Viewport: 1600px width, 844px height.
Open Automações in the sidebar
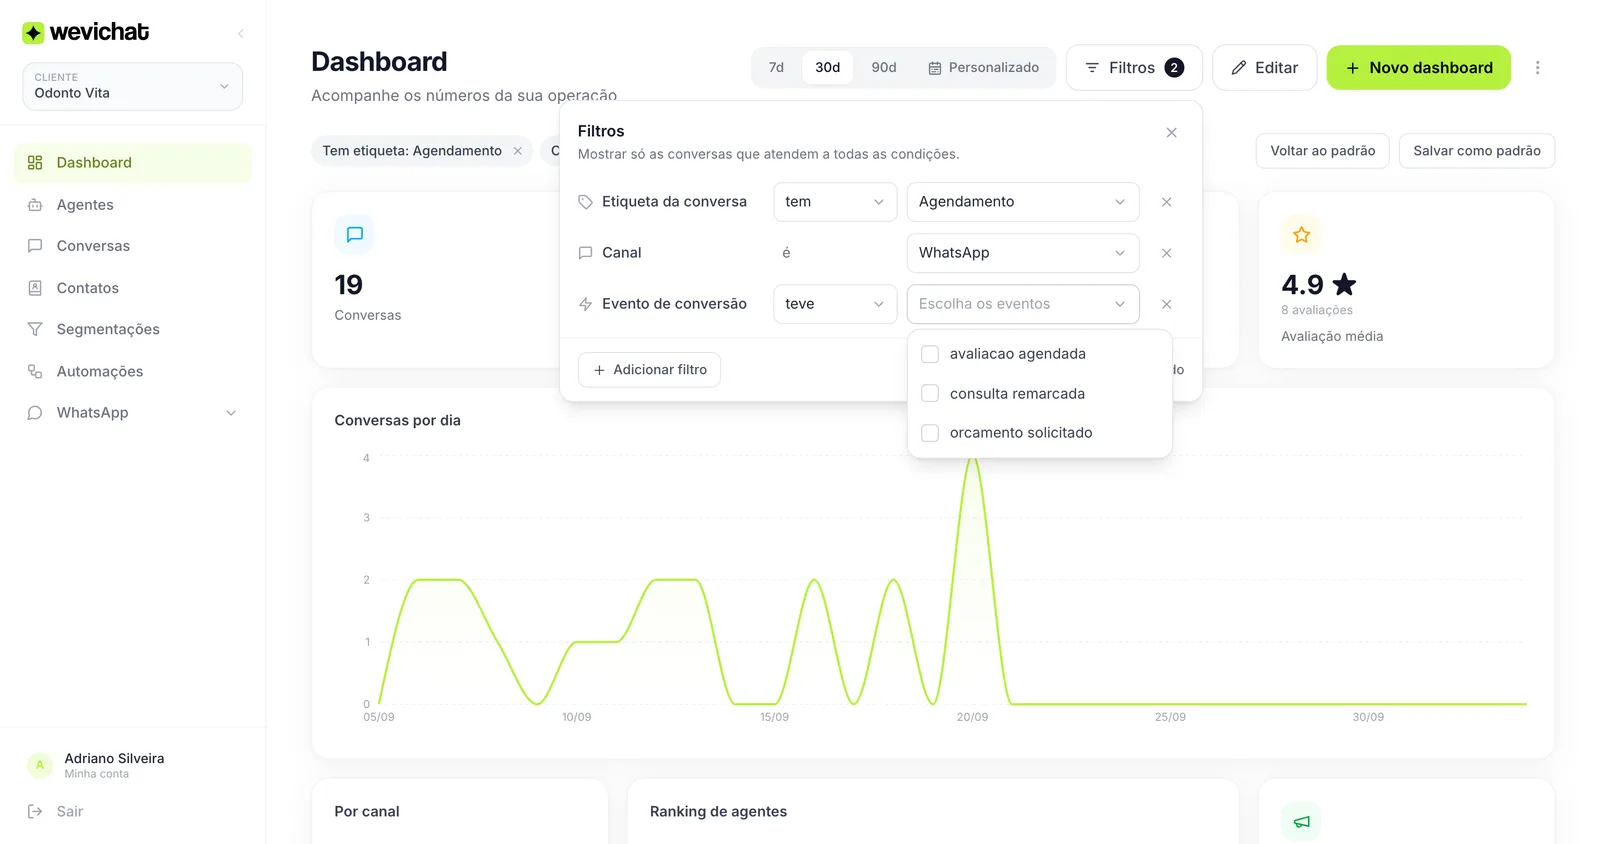coord(133,371)
